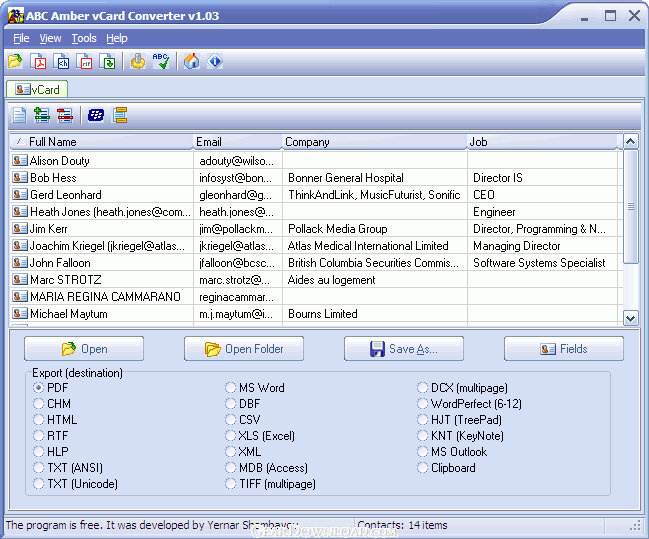
Task: Click the home page house icon
Action: (x=192, y=61)
